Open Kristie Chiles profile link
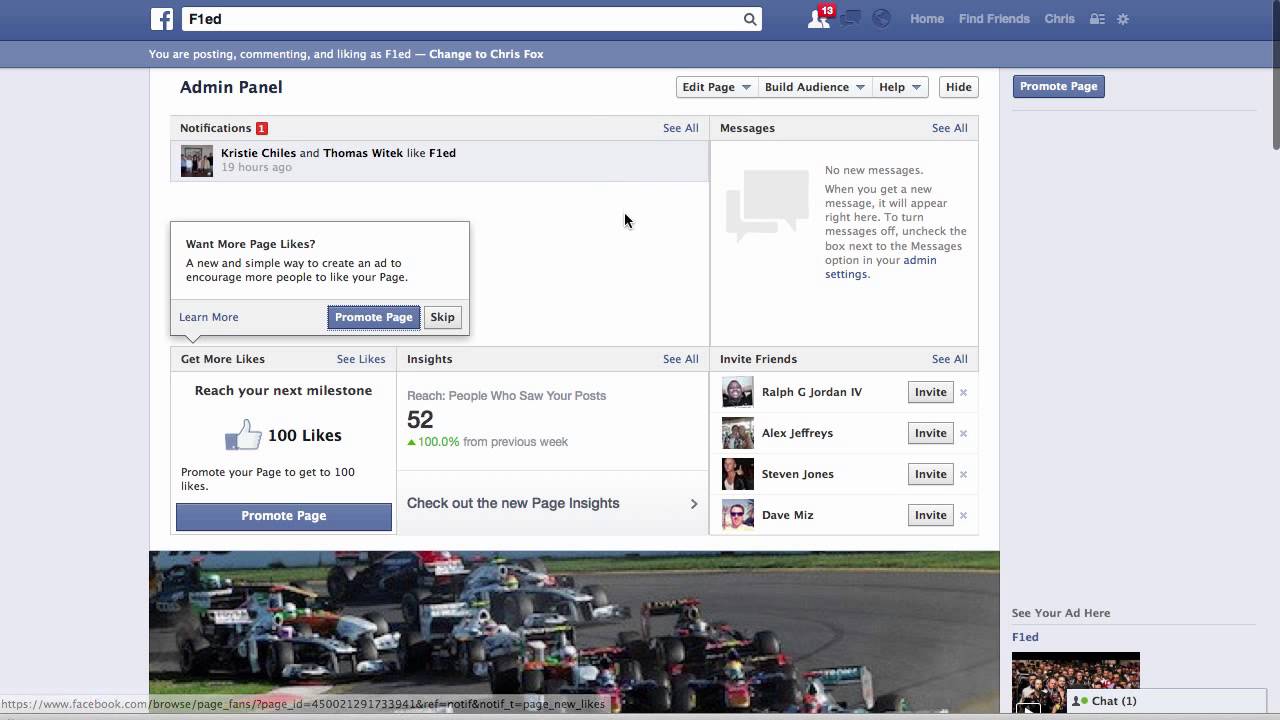This screenshot has height=720, width=1280. (x=258, y=153)
